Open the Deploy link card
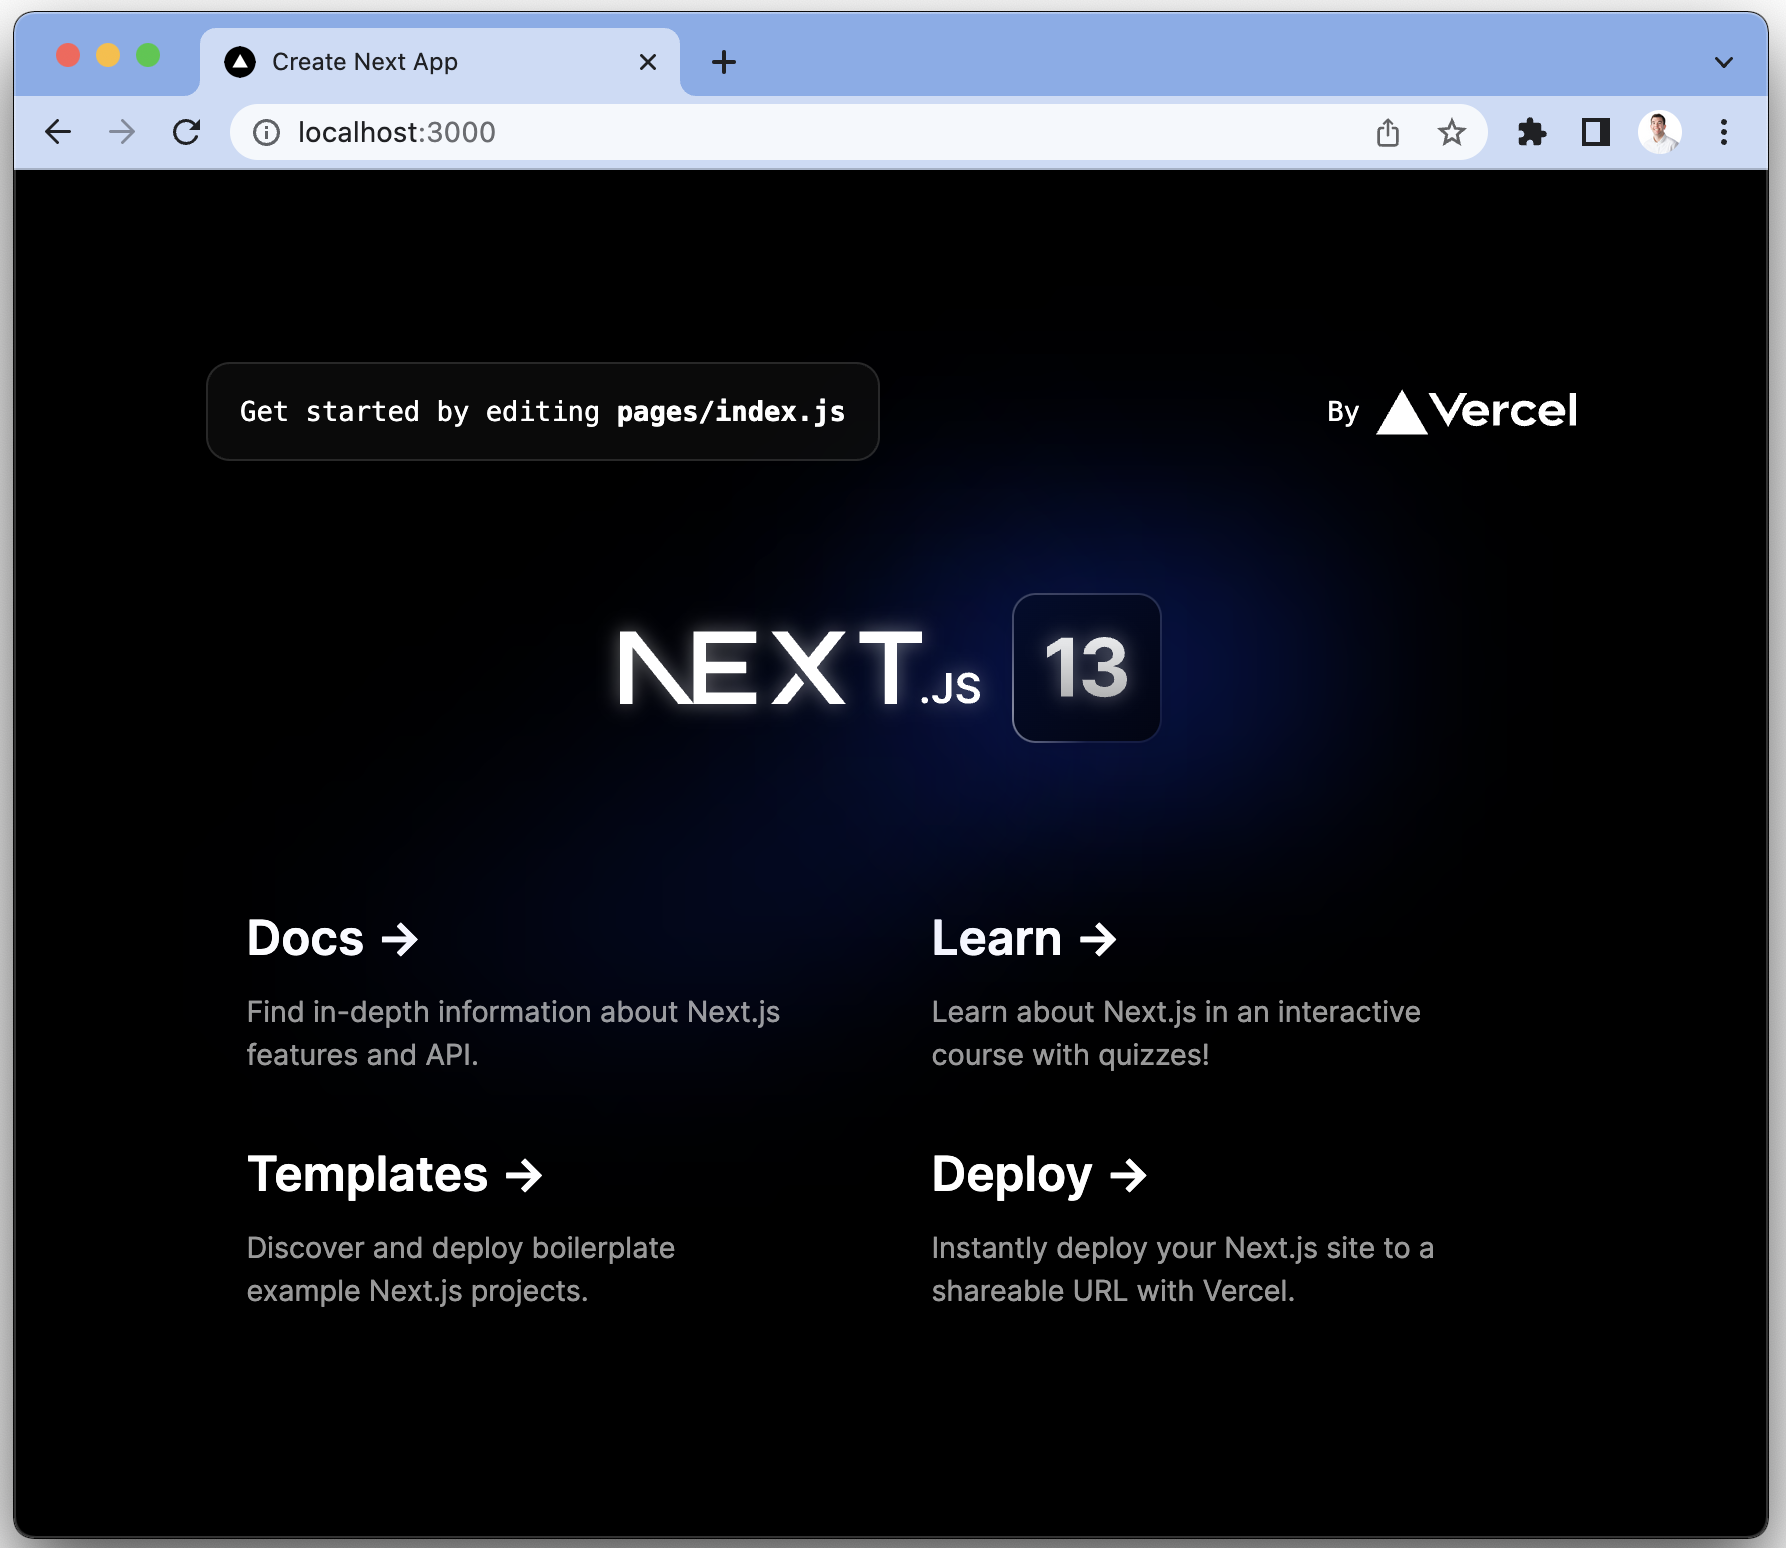 [x=1038, y=1174]
